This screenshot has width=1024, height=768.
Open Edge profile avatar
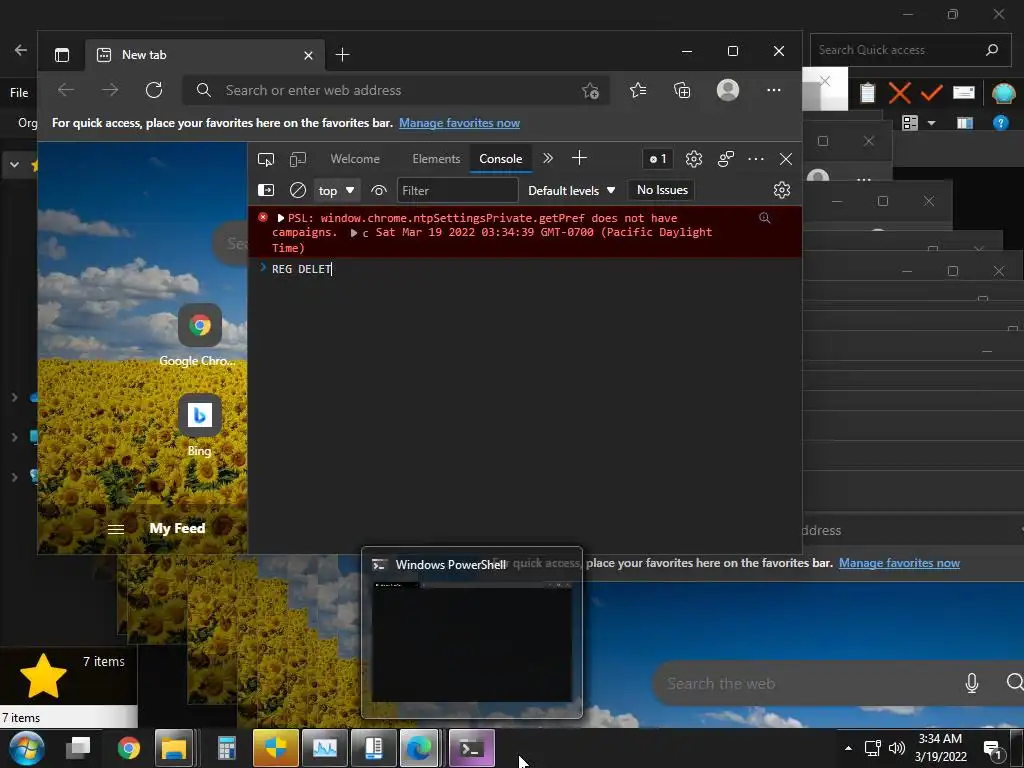(728, 90)
